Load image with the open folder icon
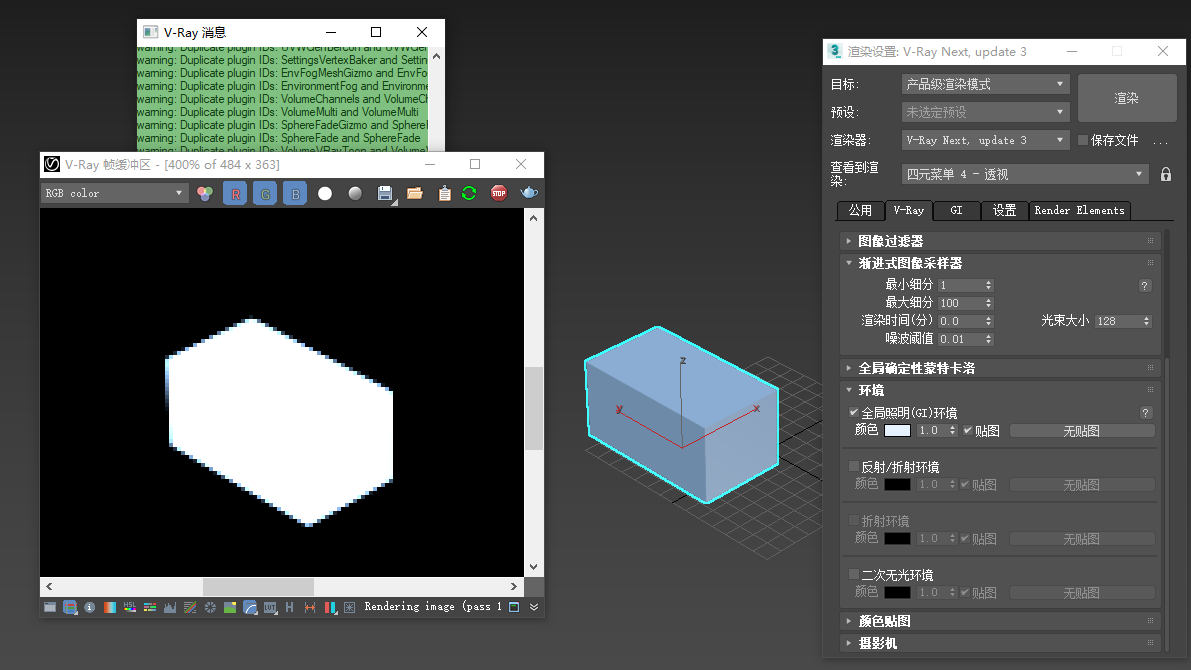 (415, 194)
